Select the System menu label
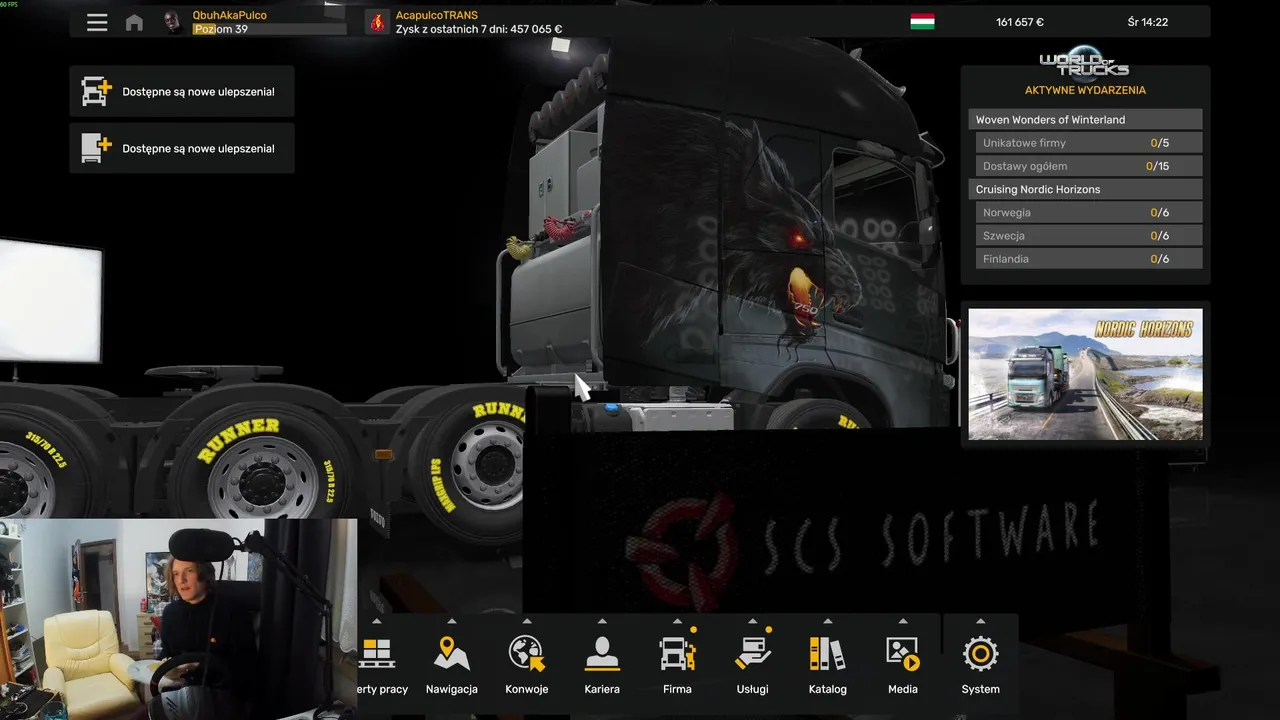The image size is (1280, 720). [x=980, y=689]
